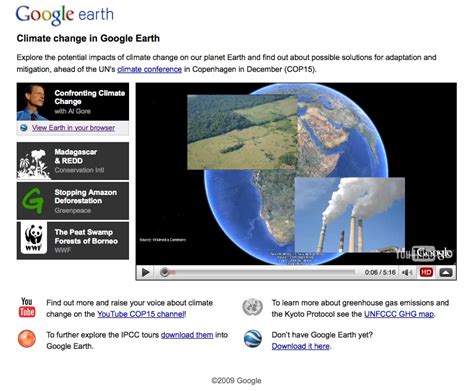Click the UN emblem icon
The height and width of the screenshot is (391, 474).
[x=252, y=307]
